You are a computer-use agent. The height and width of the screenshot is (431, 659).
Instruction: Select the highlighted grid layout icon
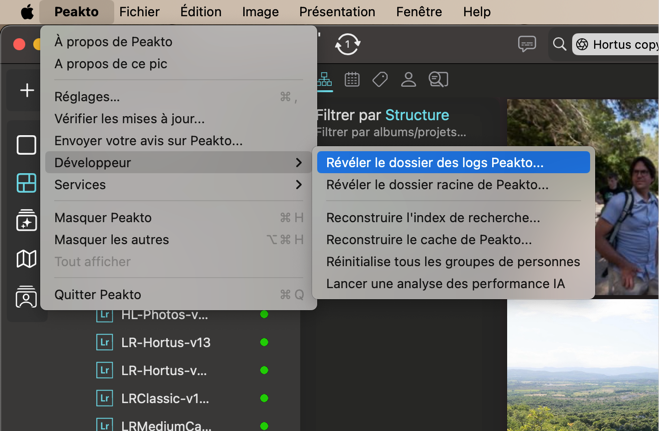coord(26,183)
